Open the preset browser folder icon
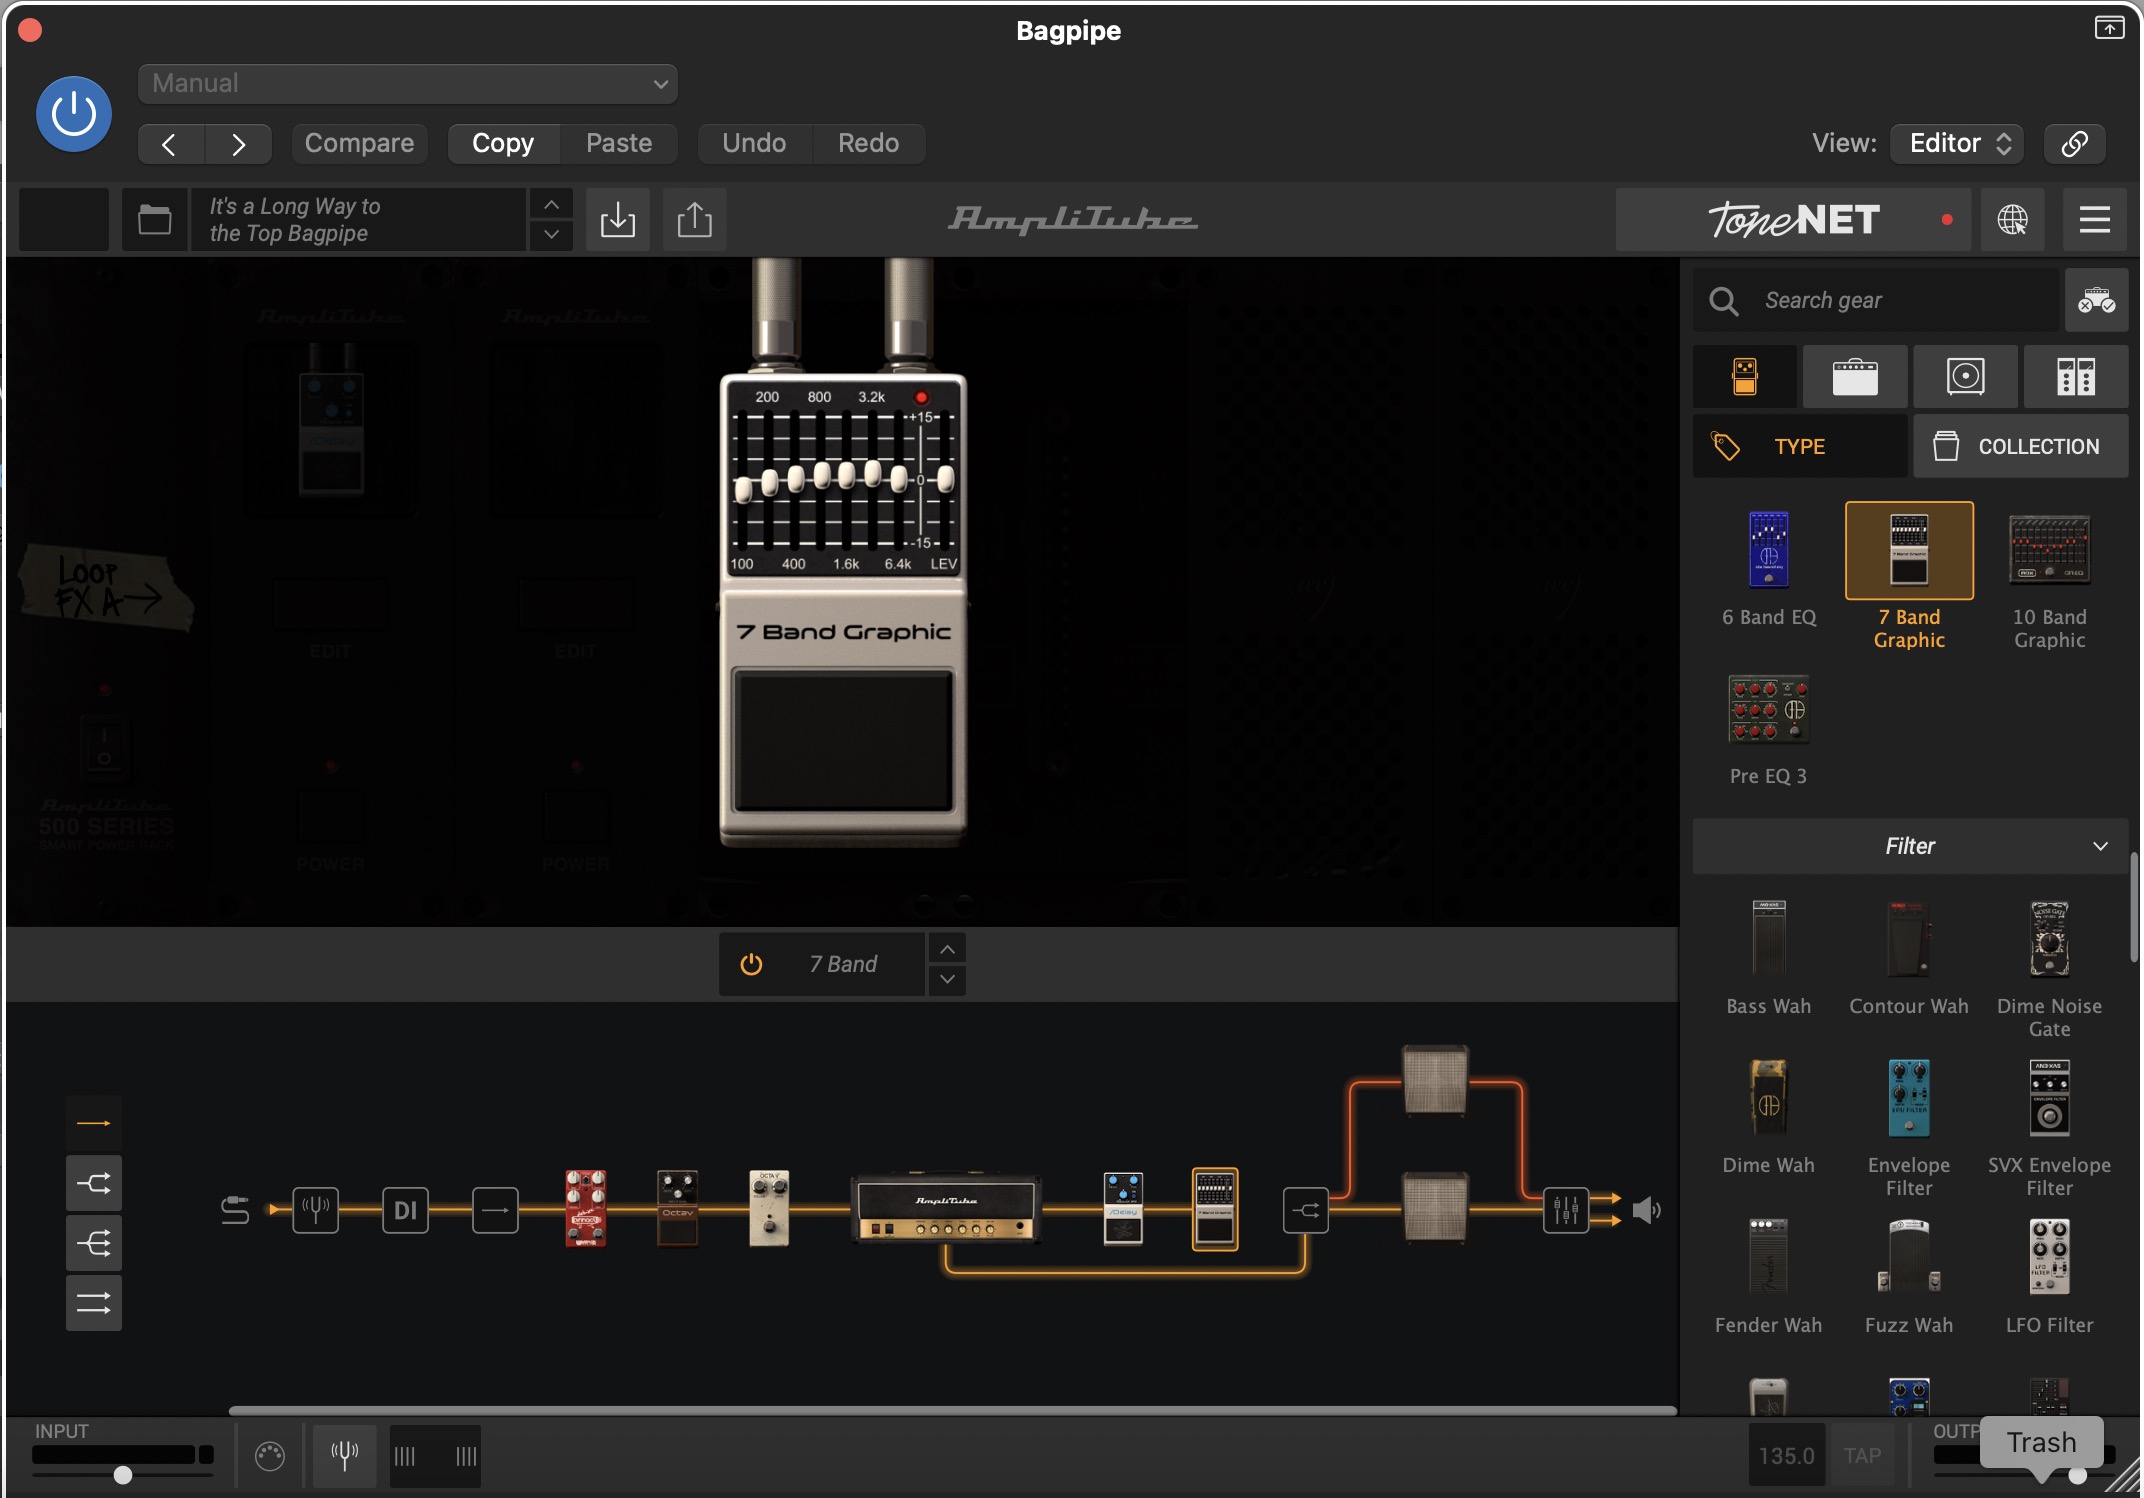The width and height of the screenshot is (2144, 1498). (154, 219)
